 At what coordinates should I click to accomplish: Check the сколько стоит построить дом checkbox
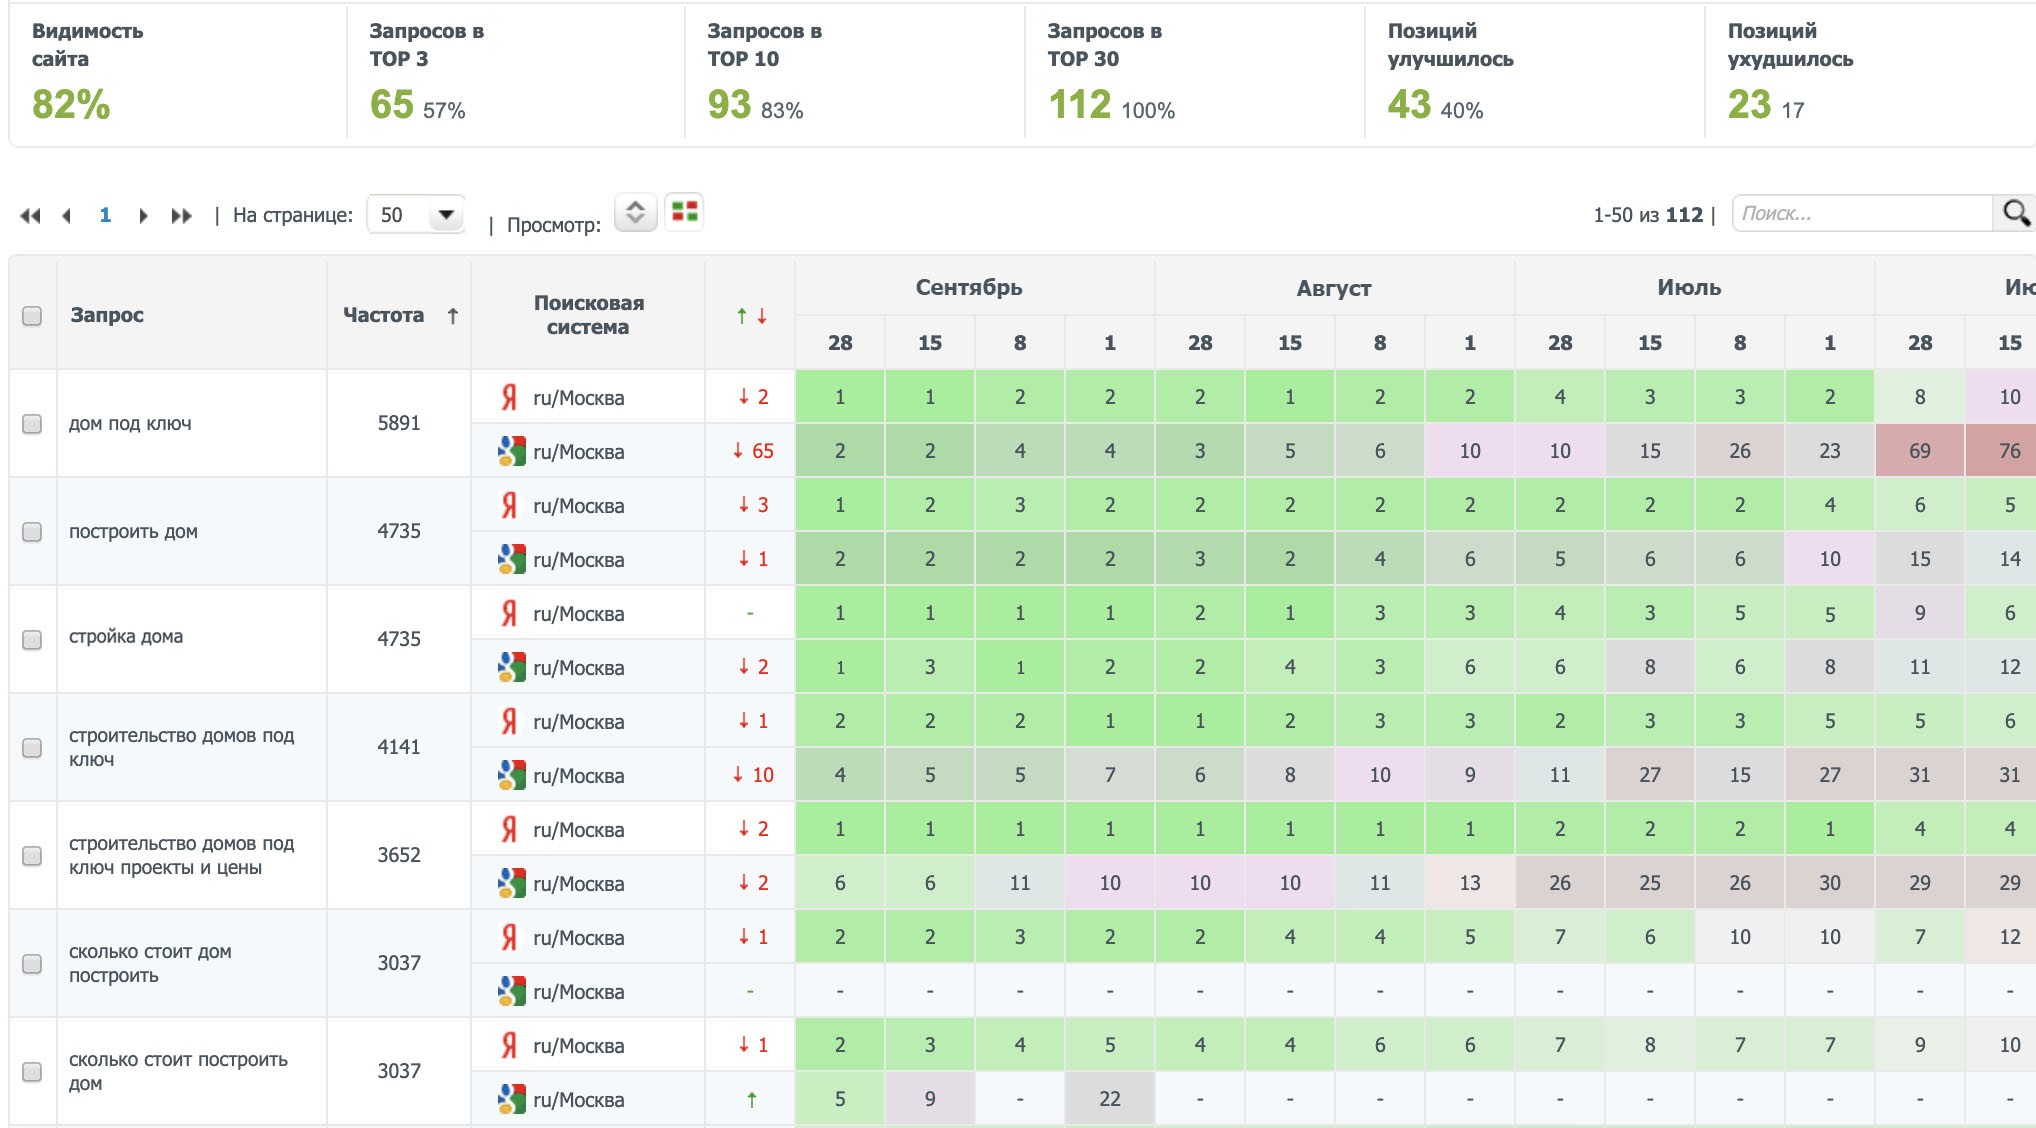32,1072
